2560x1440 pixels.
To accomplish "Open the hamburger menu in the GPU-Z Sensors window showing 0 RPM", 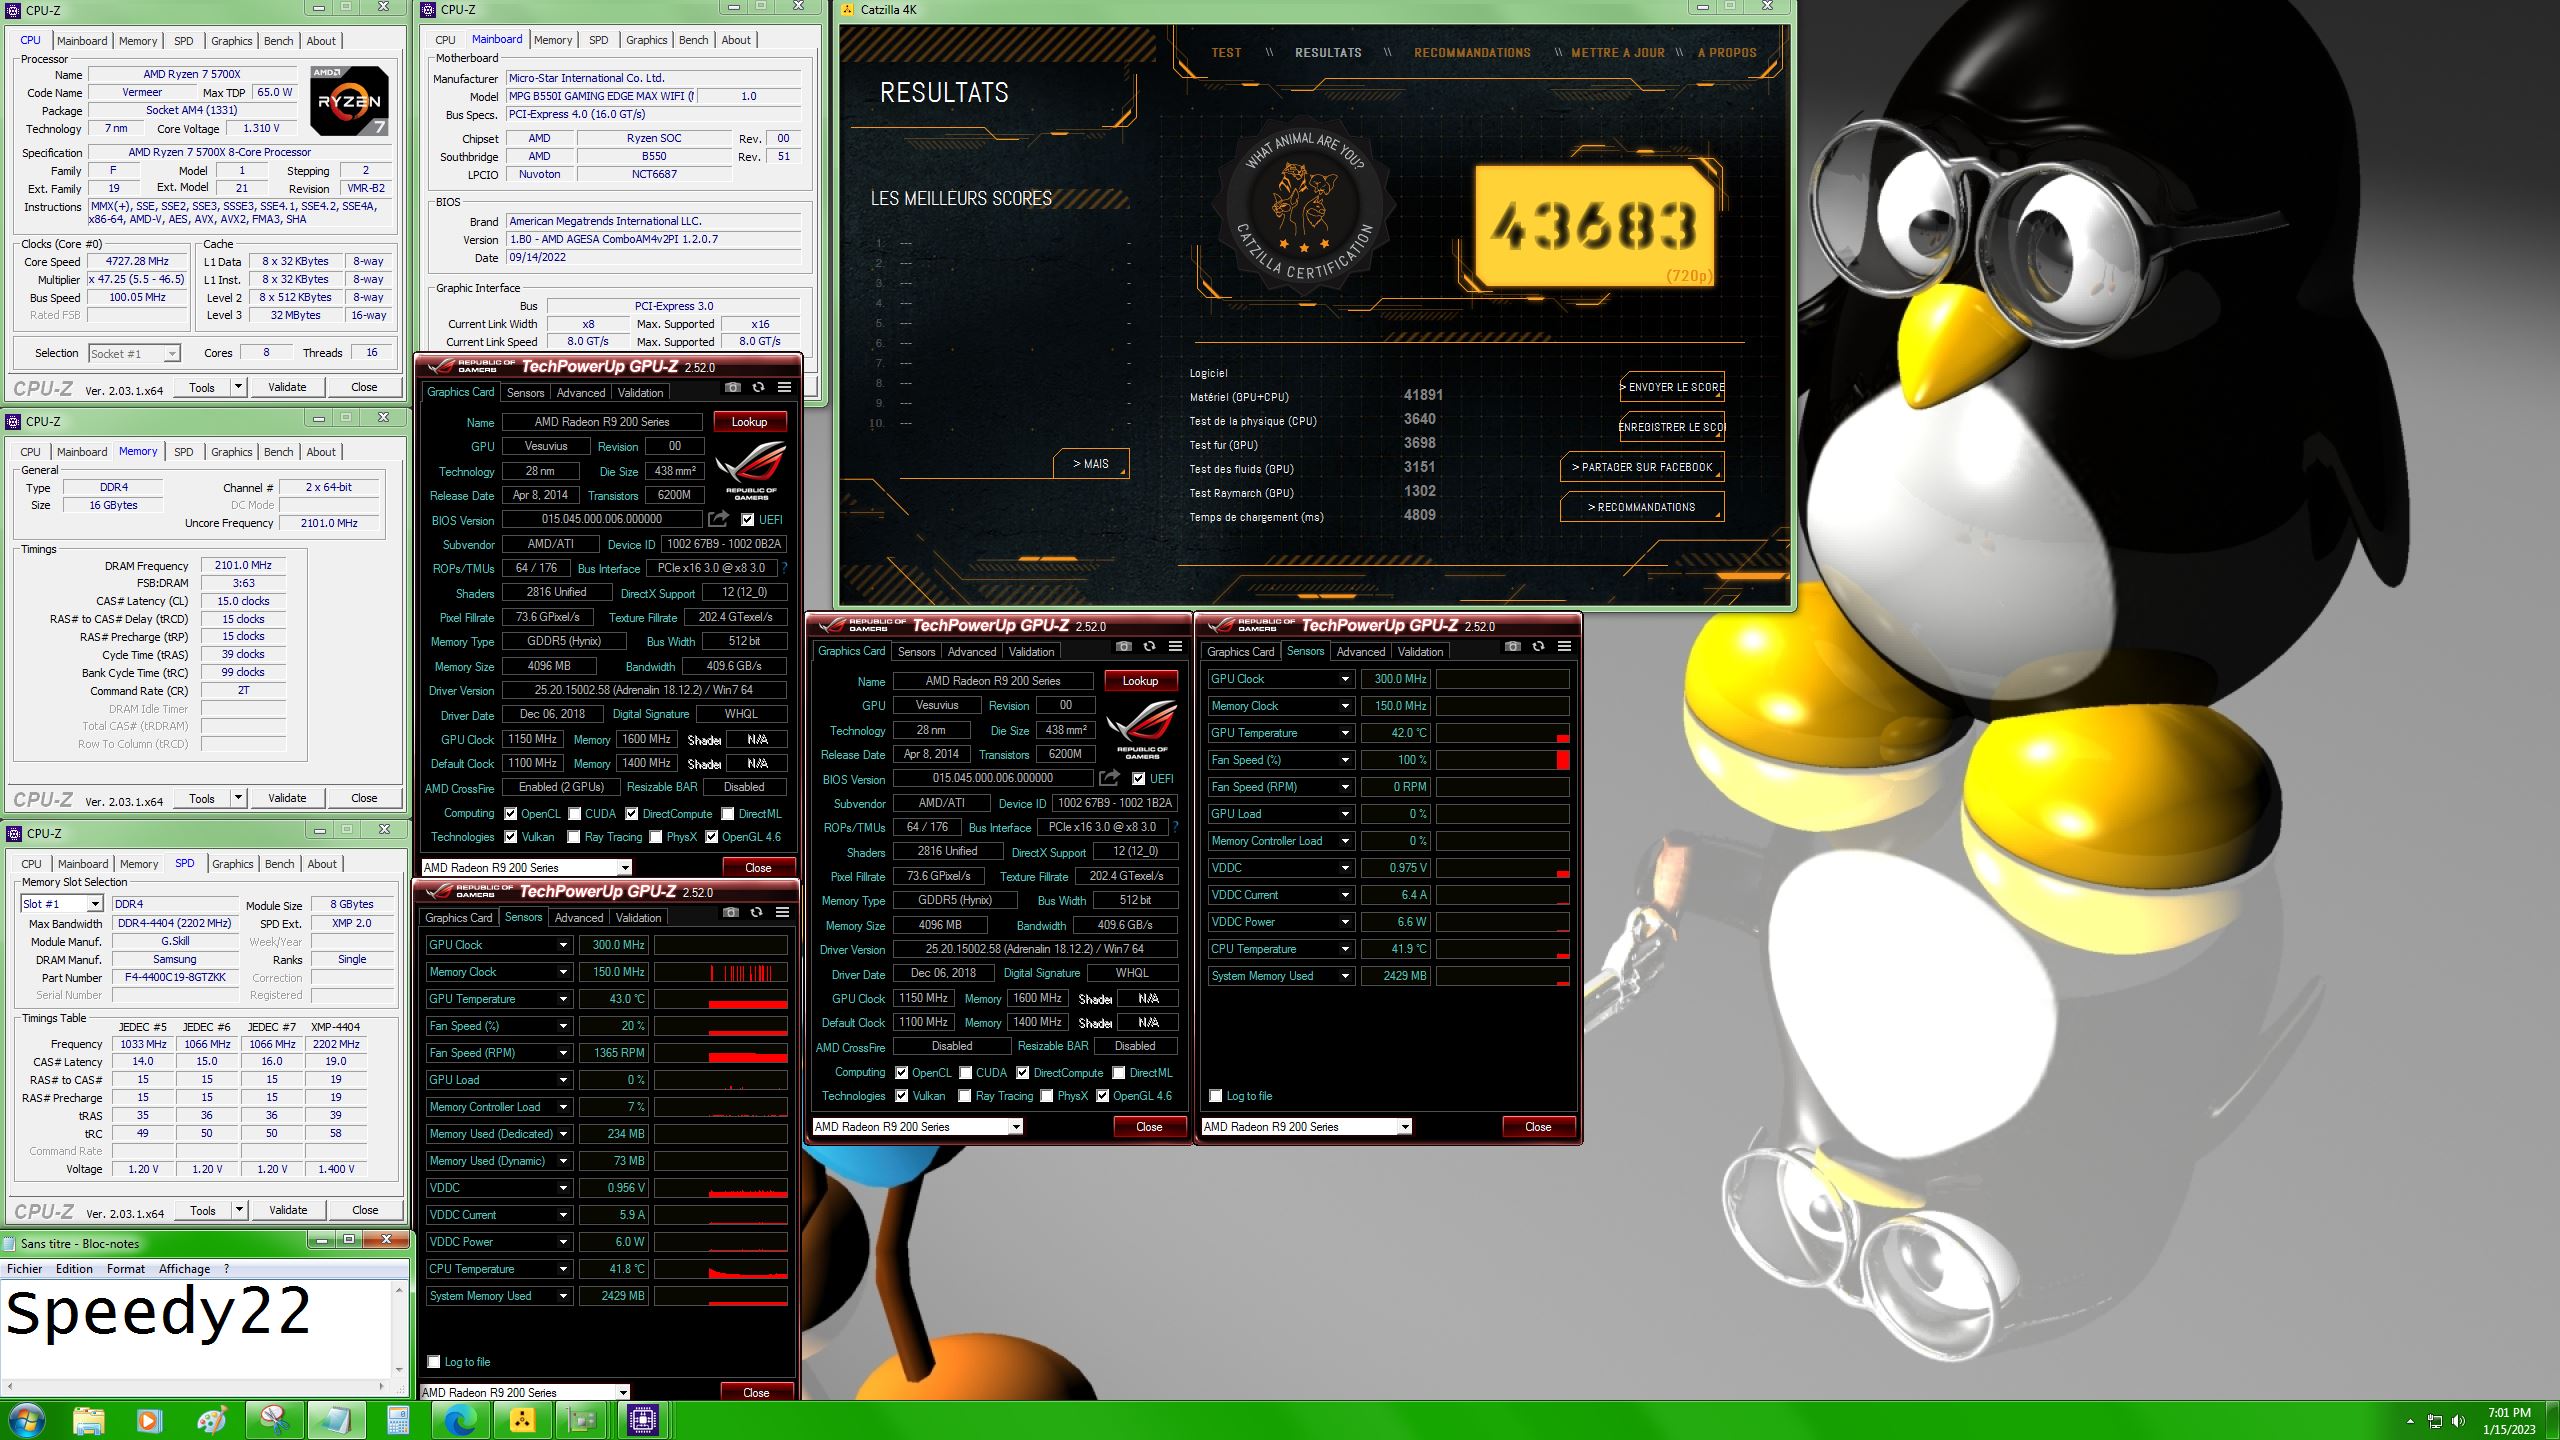I will point(1564,647).
